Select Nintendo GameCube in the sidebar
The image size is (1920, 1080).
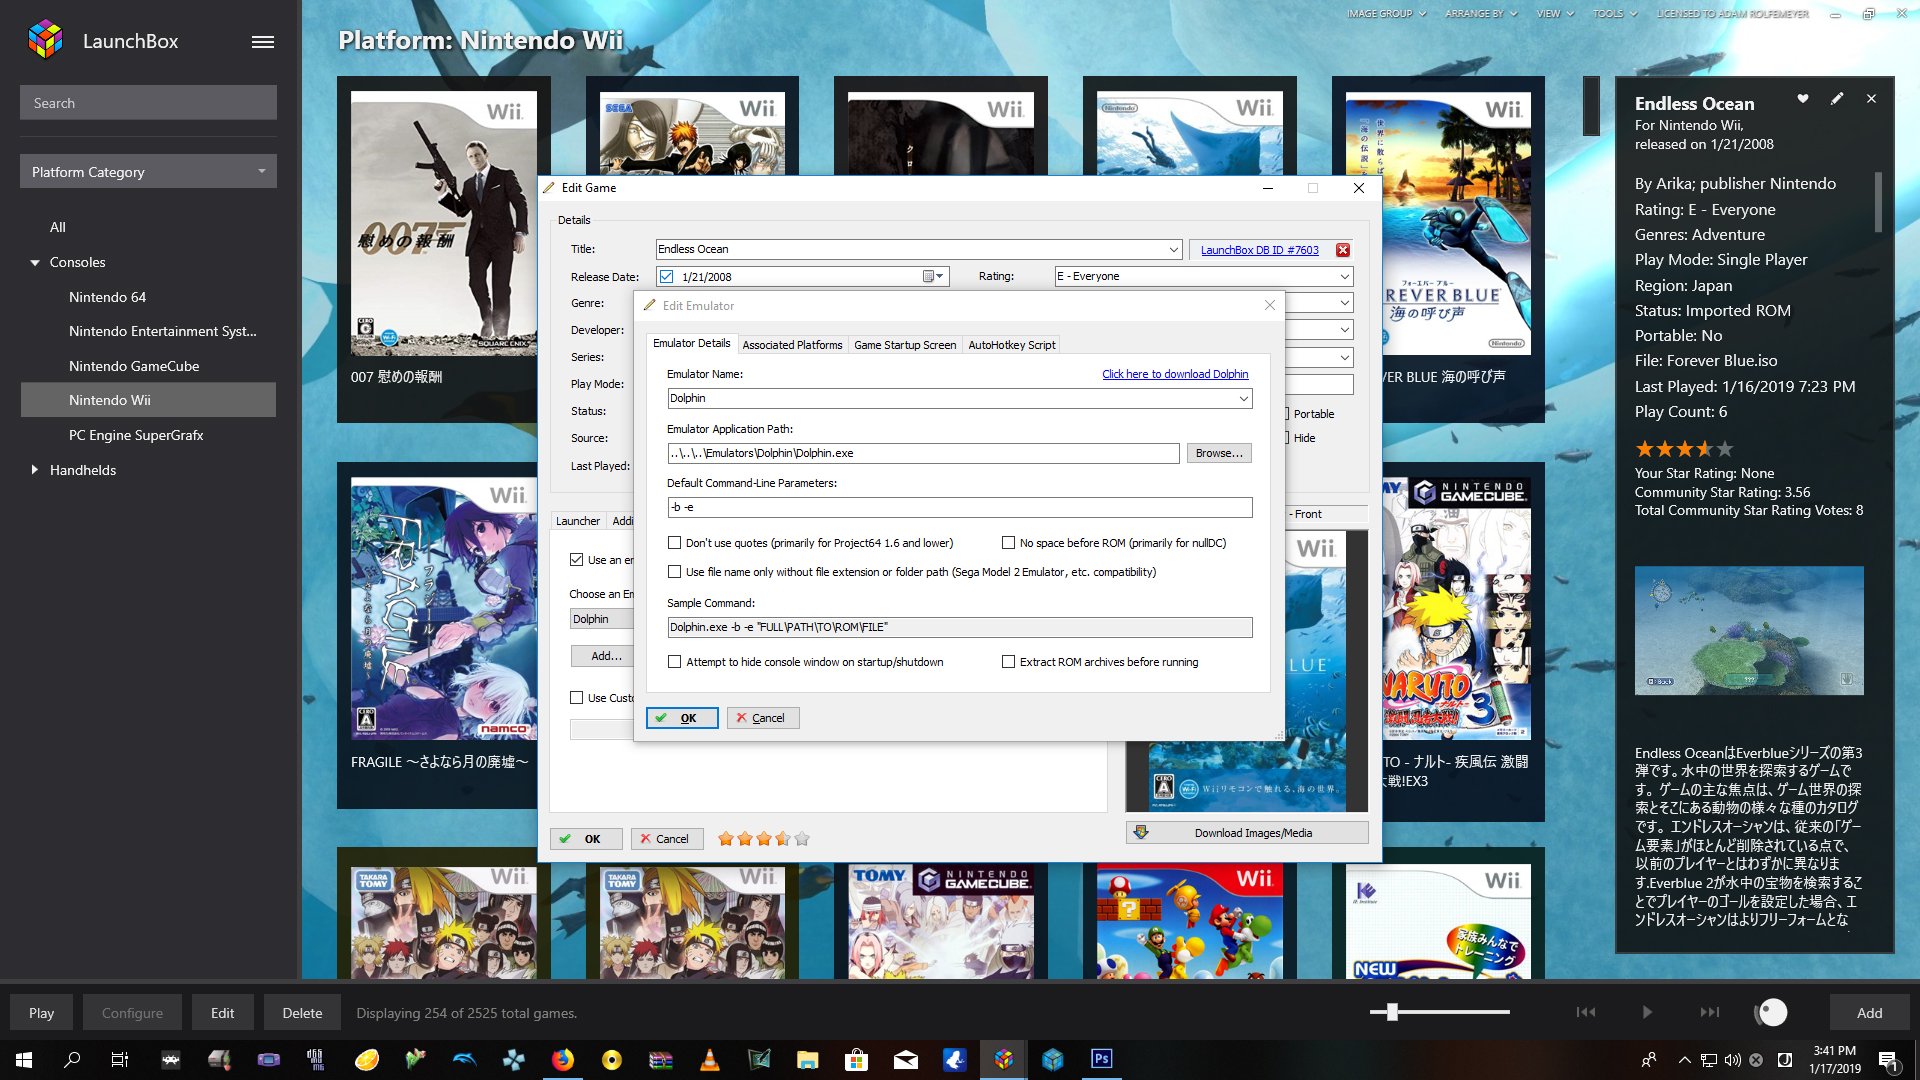[x=134, y=366]
